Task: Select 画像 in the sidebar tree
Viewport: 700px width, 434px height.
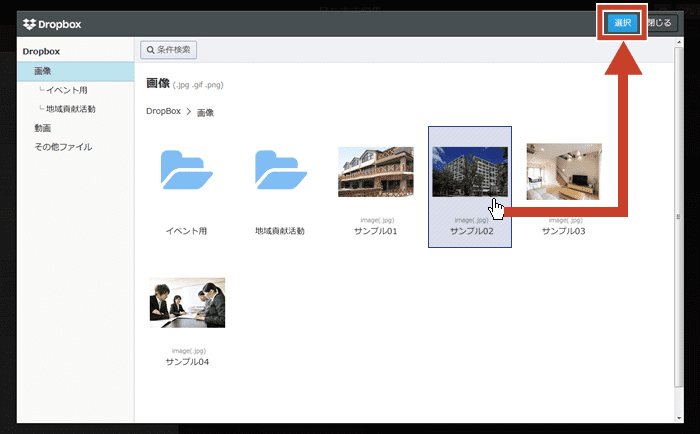Action: [43, 71]
